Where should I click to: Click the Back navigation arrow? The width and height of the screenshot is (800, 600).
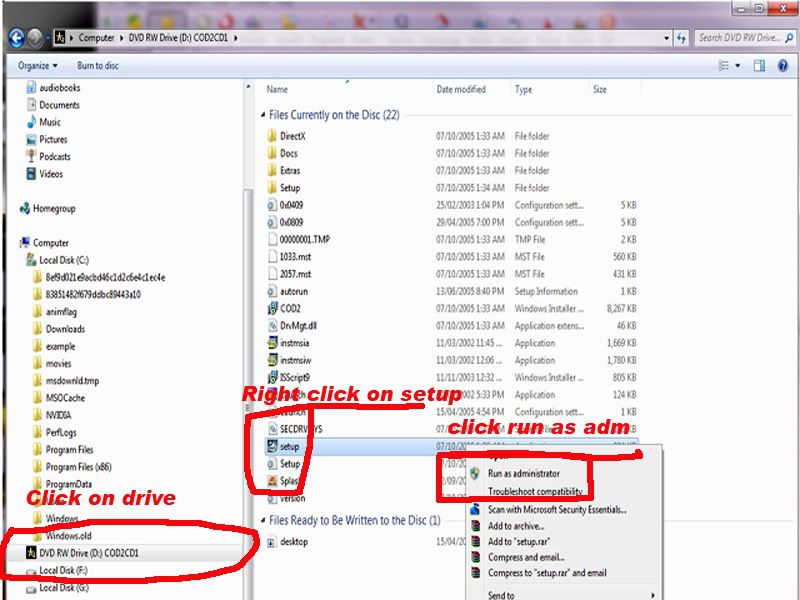pos(16,38)
